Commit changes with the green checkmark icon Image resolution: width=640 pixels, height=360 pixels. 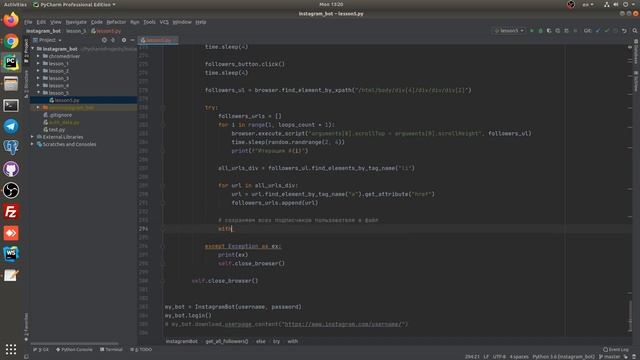pyautogui.click(x=607, y=31)
